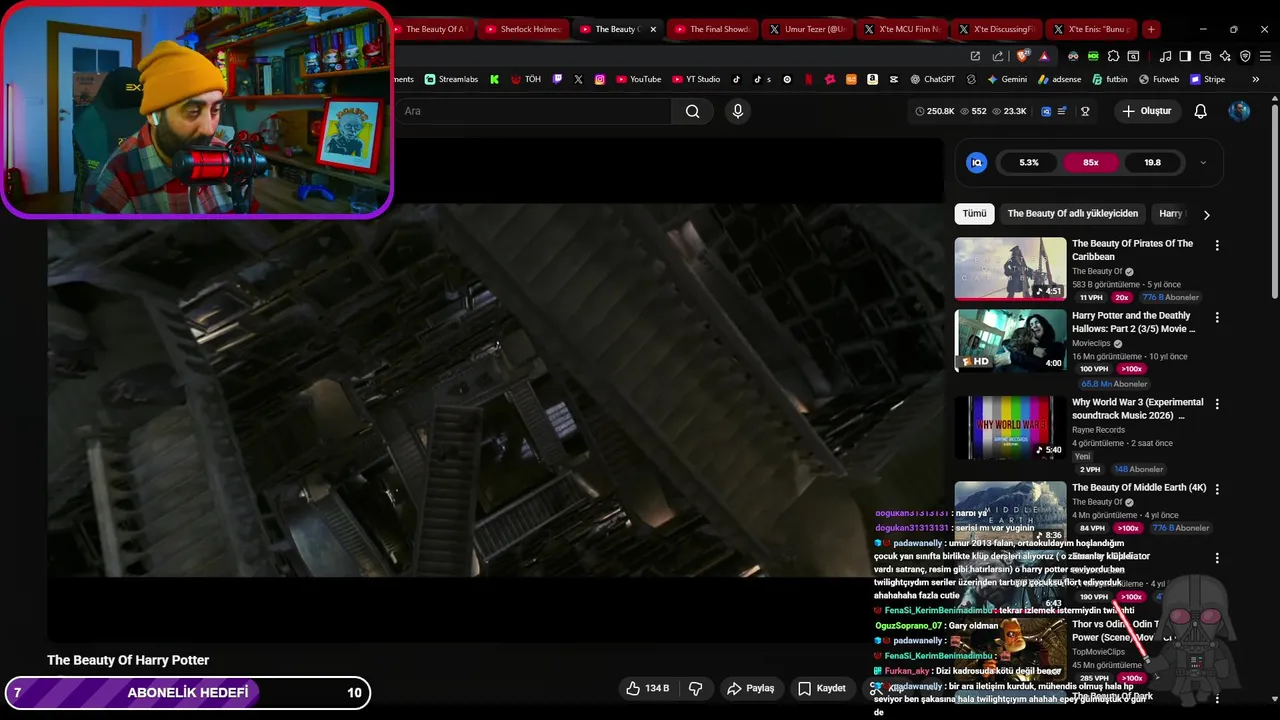The height and width of the screenshot is (720, 1280).
Task: Open the YouTube account avatar menu
Action: pyautogui.click(x=1239, y=111)
